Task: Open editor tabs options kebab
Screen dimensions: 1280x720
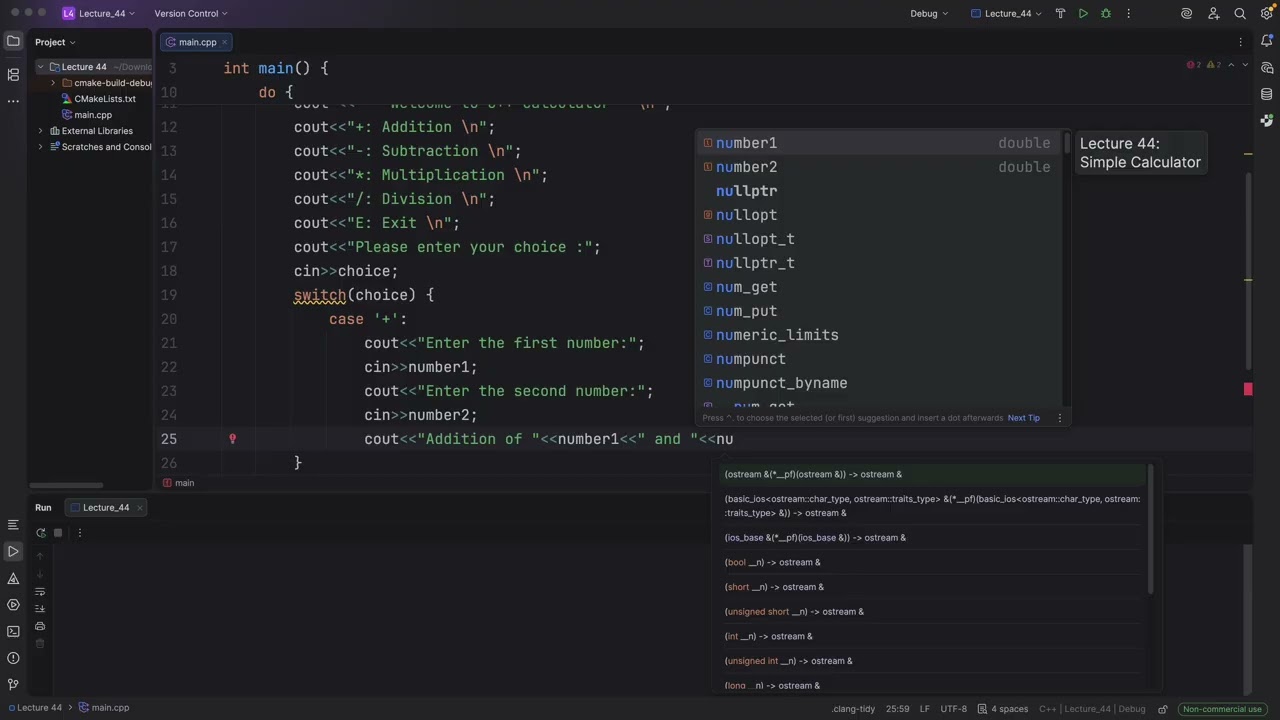Action: (1240, 42)
